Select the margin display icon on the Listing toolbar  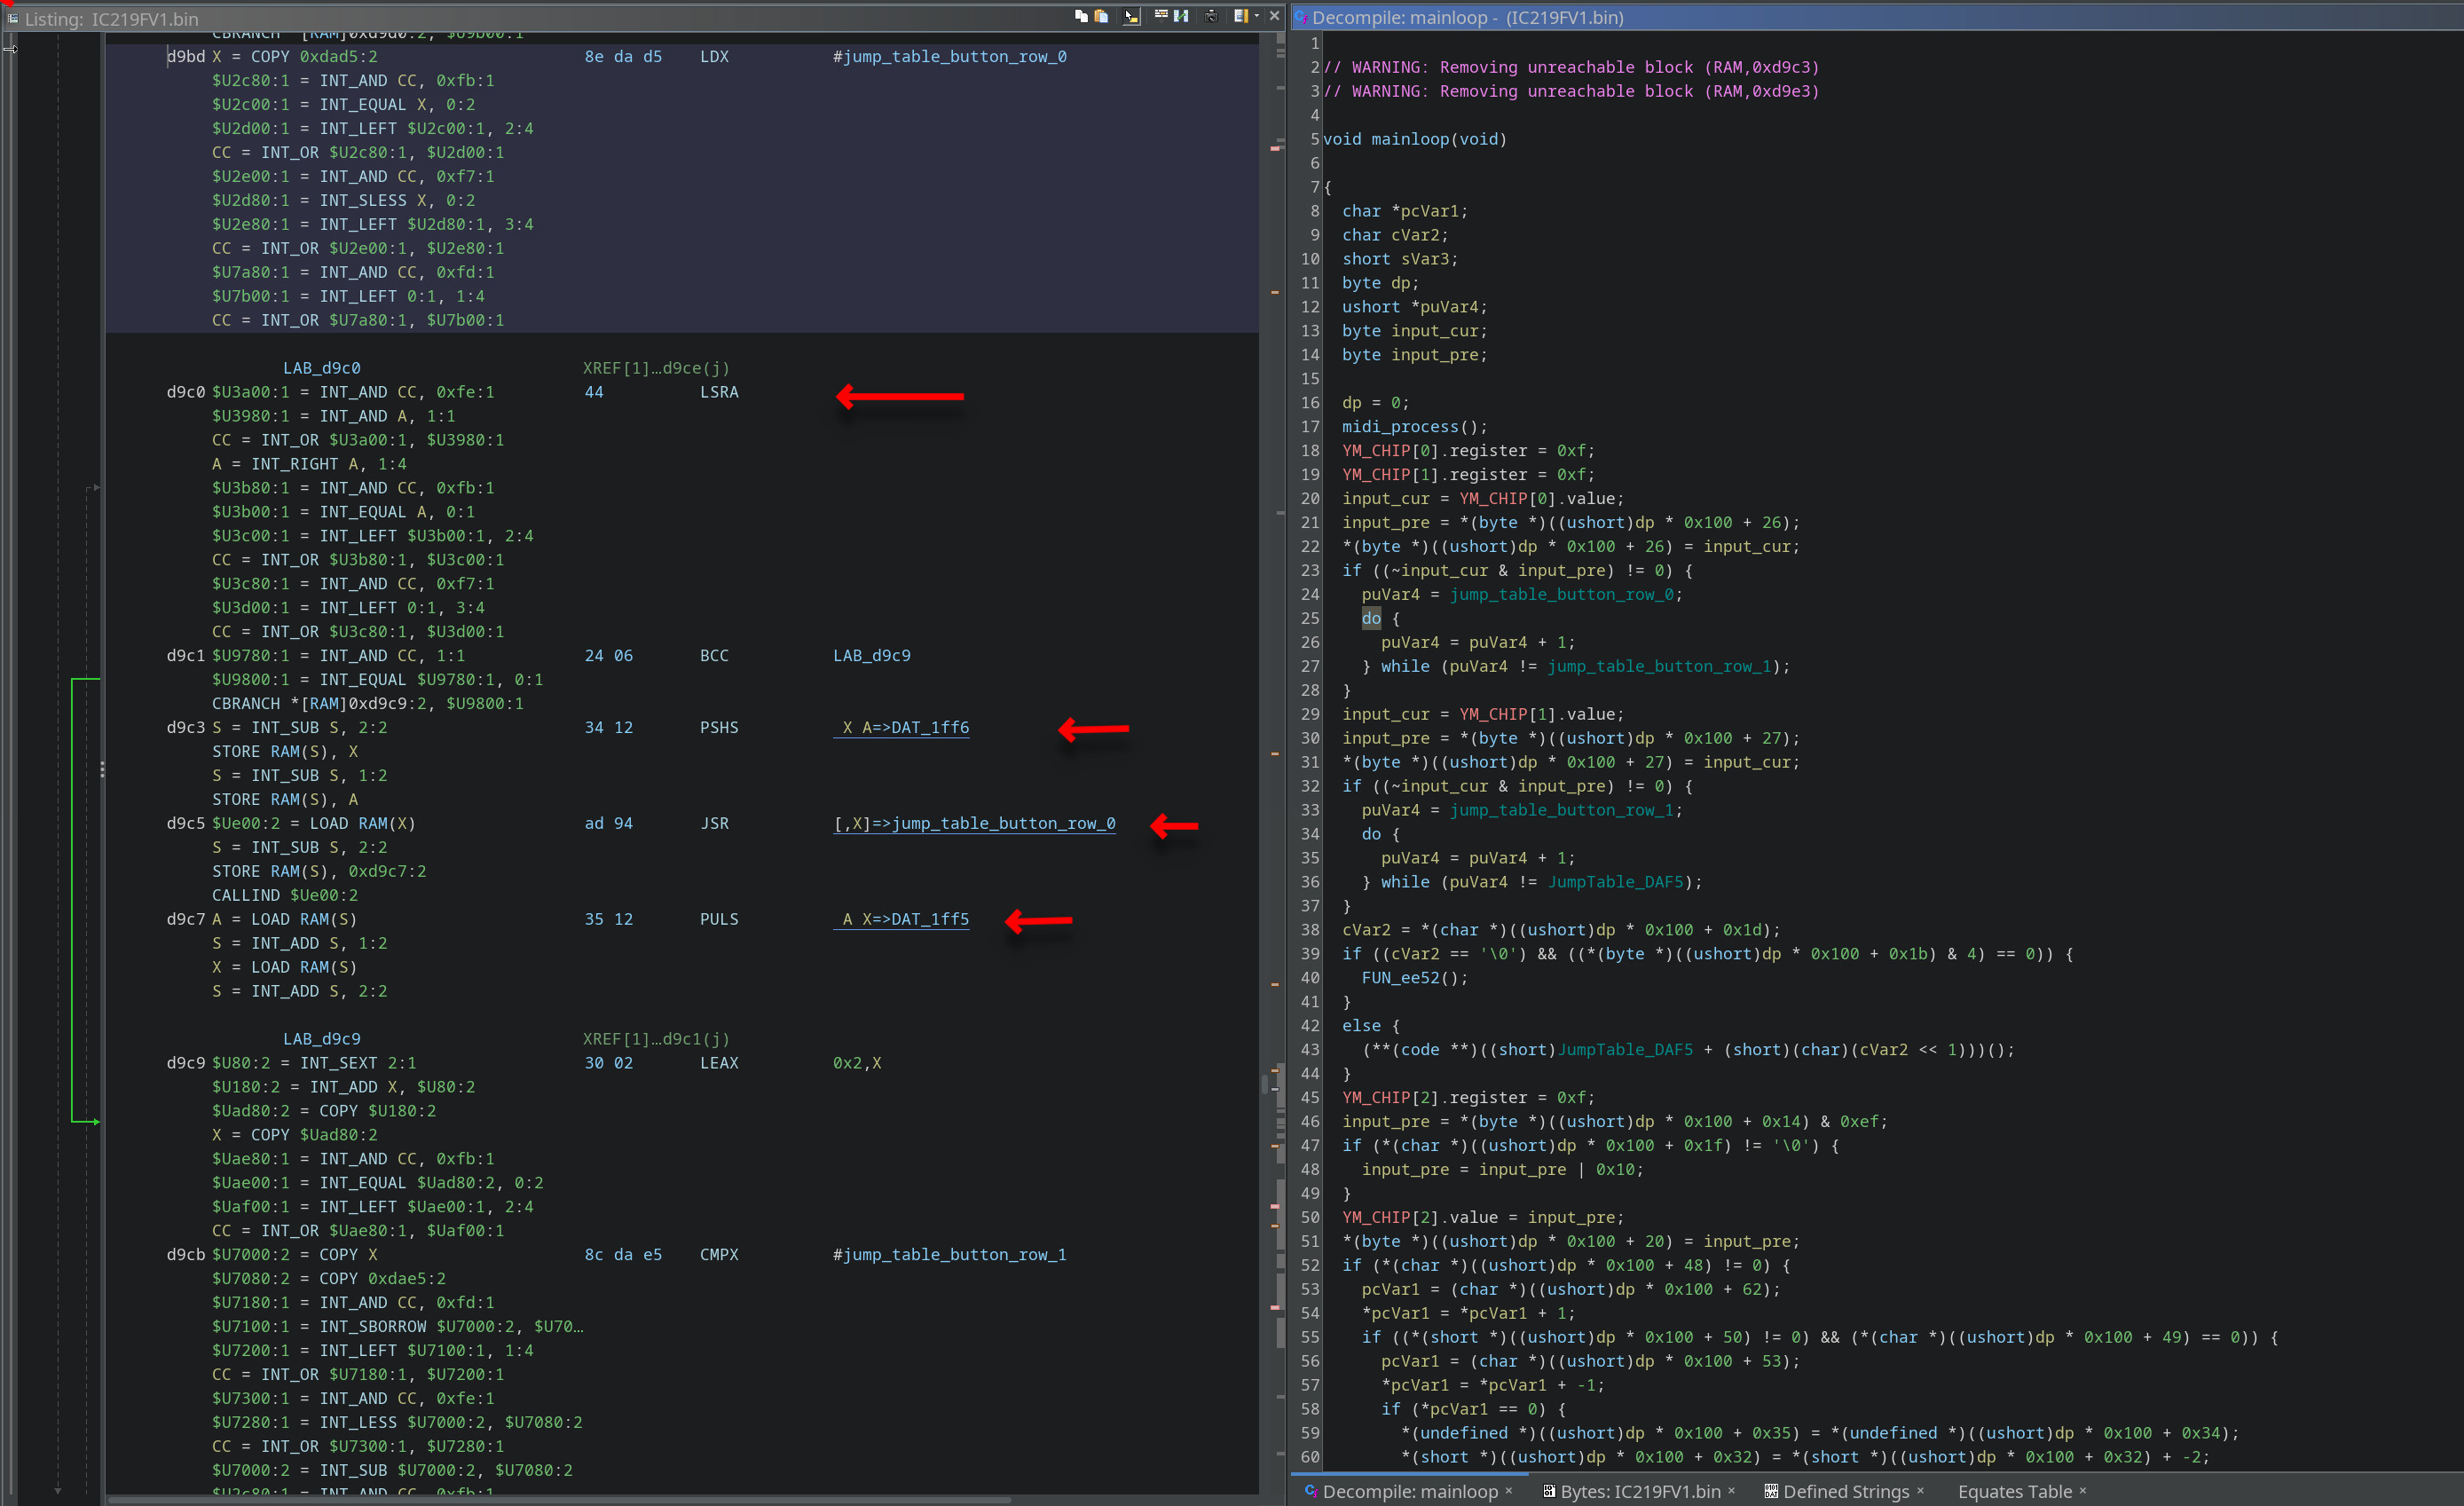tap(1242, 17)
